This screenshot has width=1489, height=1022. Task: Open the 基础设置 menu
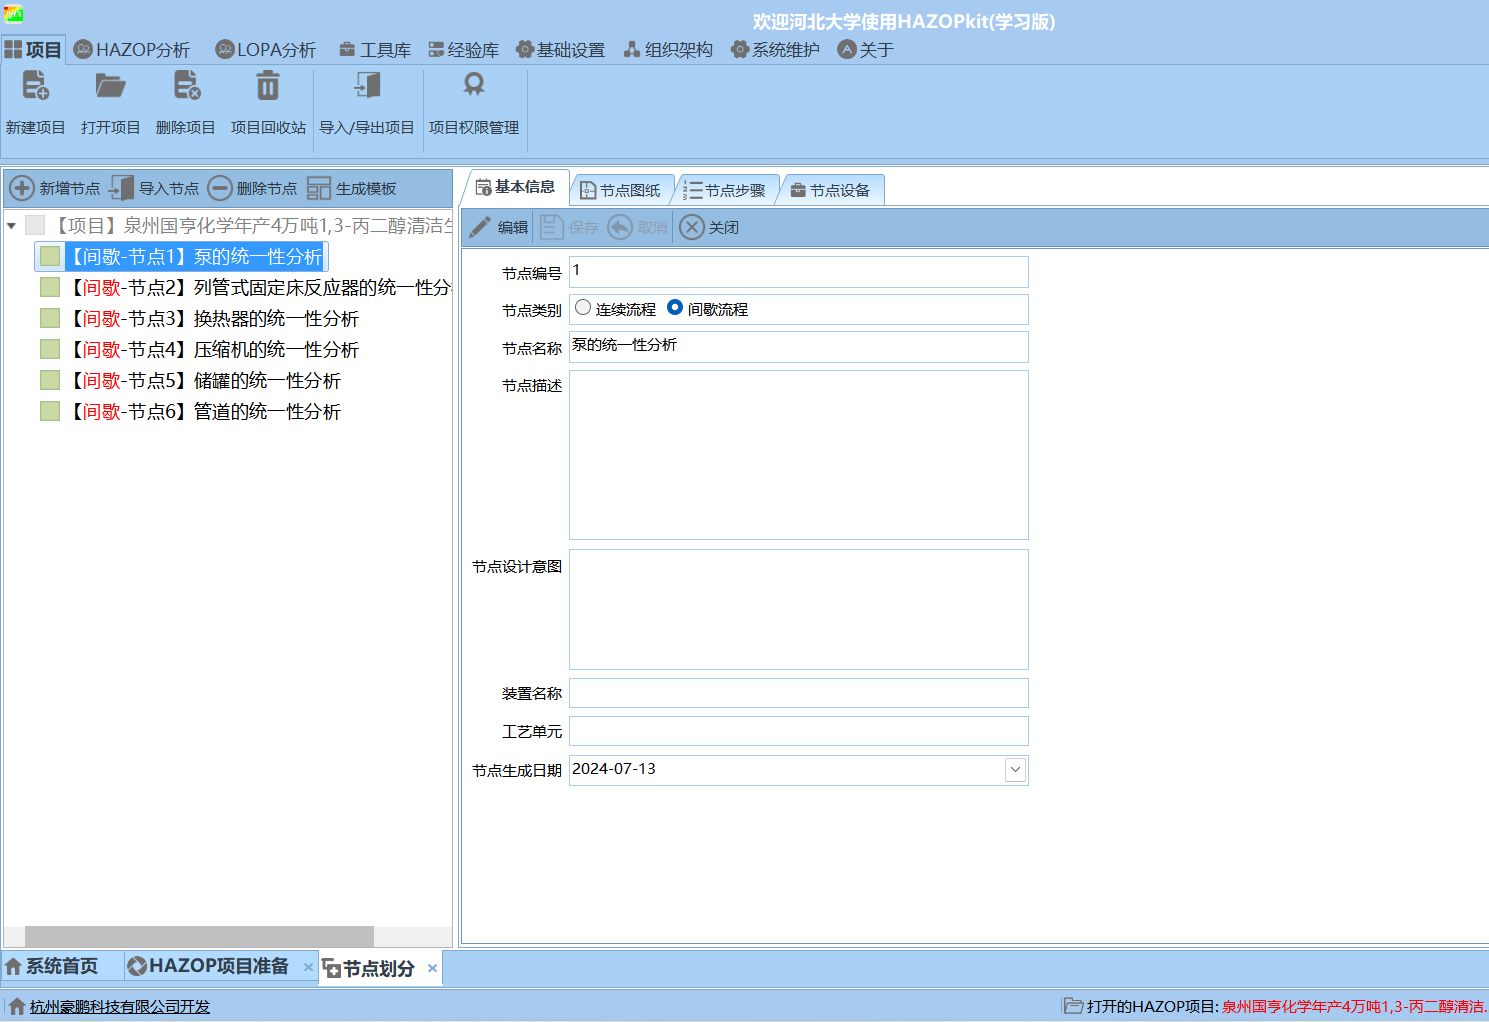point(561,50)
